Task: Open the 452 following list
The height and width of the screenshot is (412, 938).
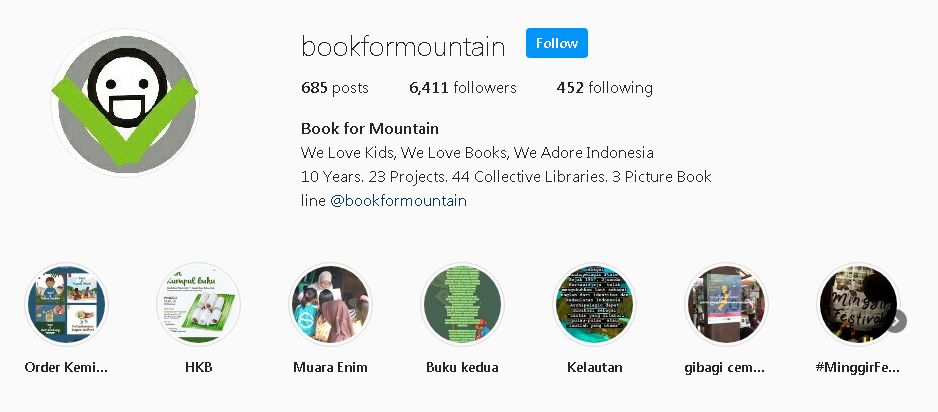Action: 604,88
